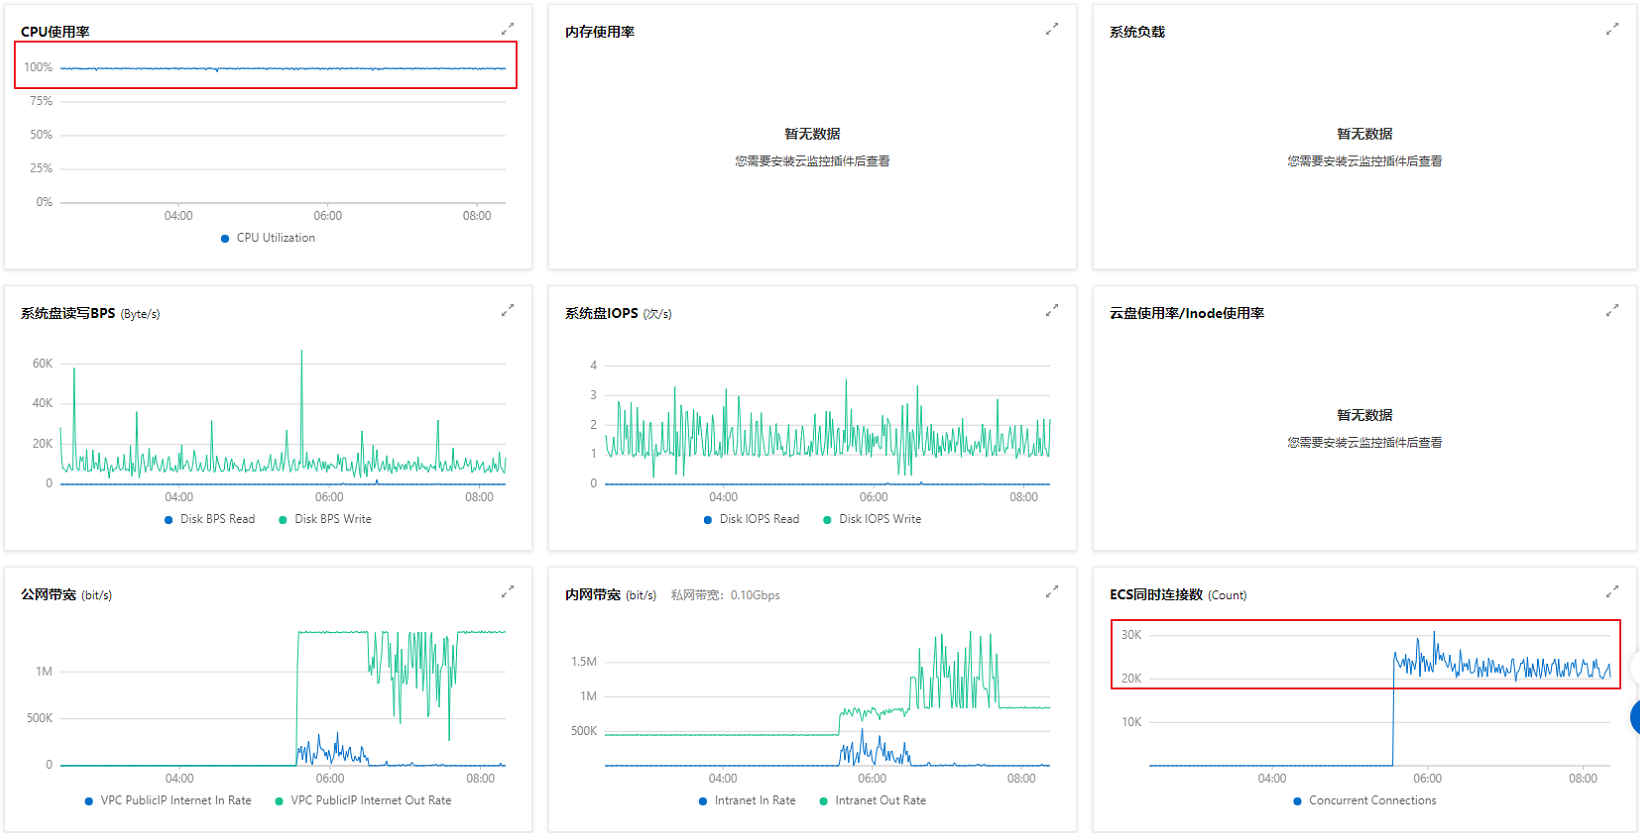1640x833 pixels.
Task: Toggle the Disk IOPS Write legend series
Action: click(x=872, y=519)
